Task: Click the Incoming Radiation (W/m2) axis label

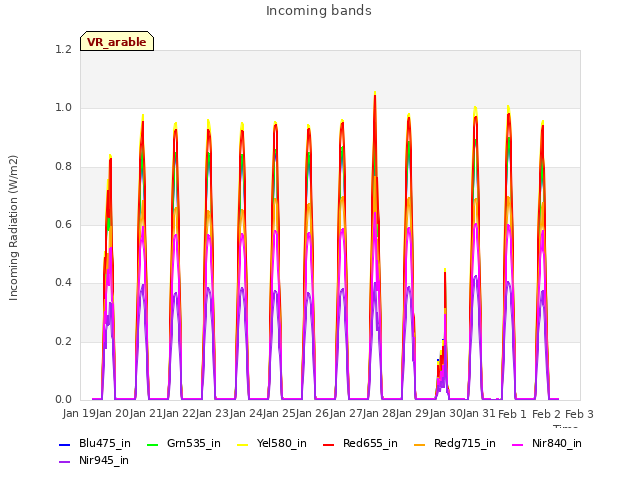Action: 13,227
